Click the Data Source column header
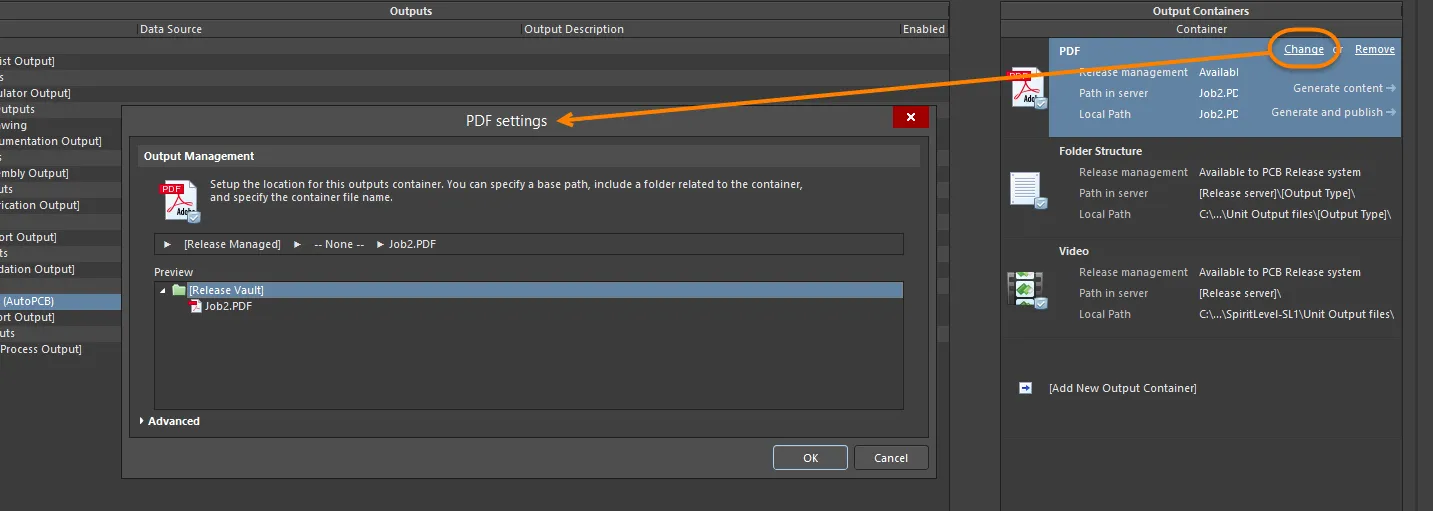Screen dimensions: 1433x511 click(x=171, y=29)
